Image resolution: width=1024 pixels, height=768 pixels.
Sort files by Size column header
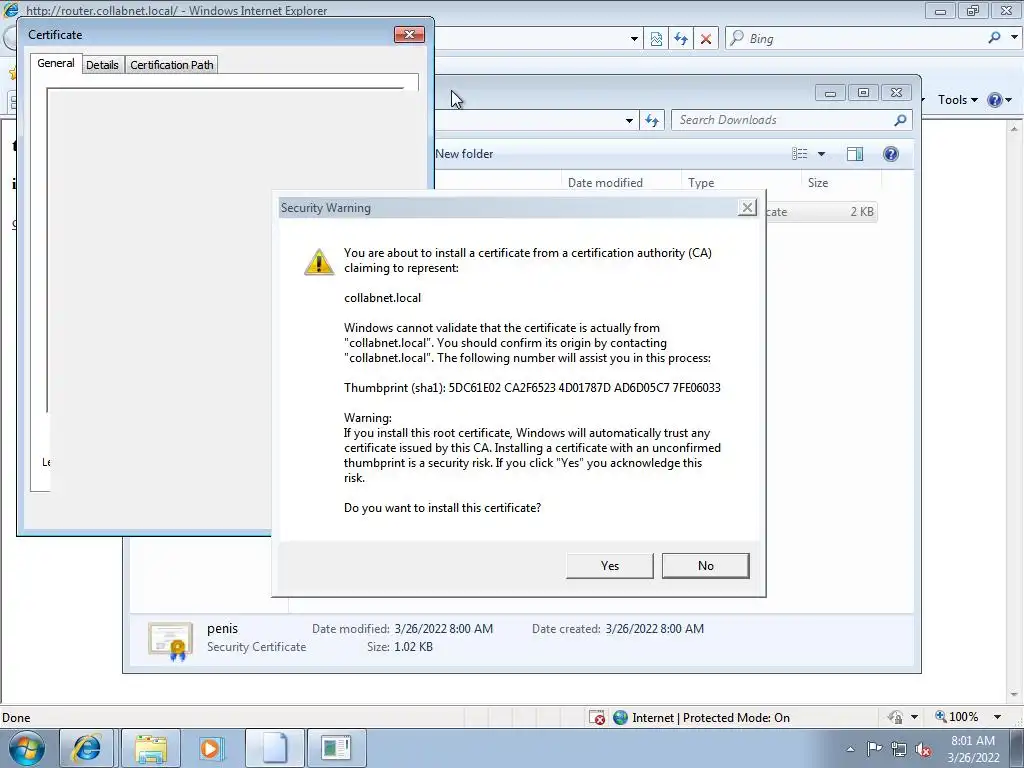(x=841, y=183)
